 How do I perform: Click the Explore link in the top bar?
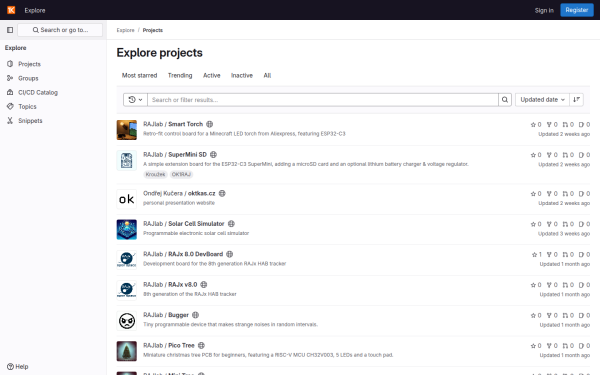(x=35, y=10)
